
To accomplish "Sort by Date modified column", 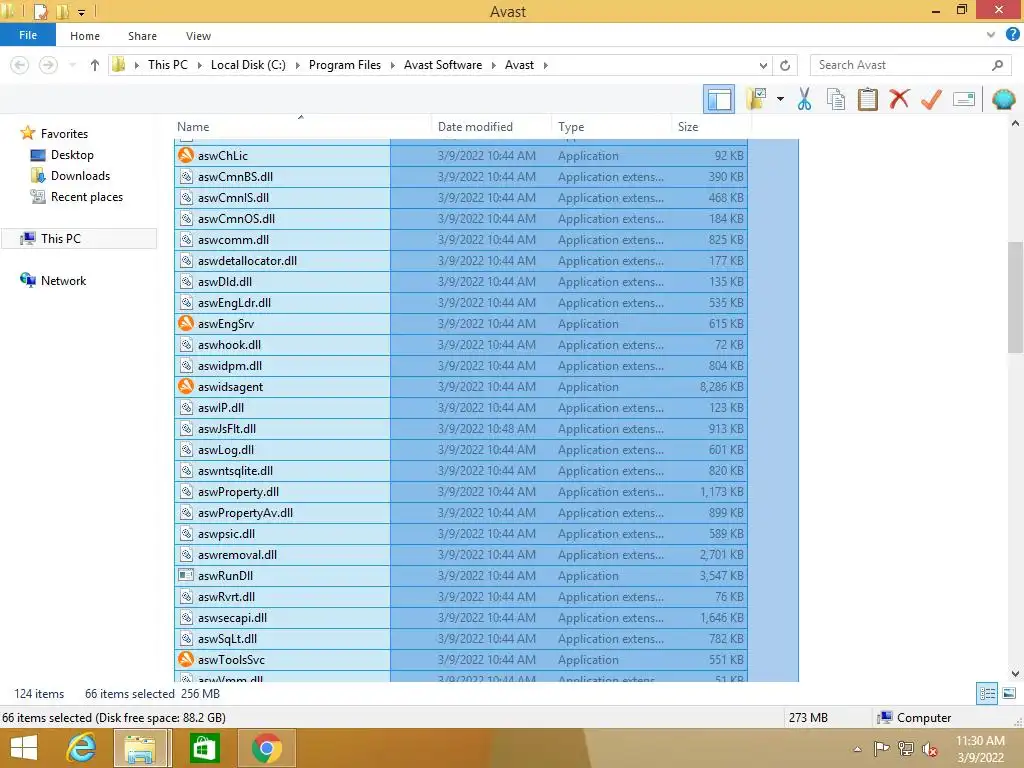I will [475, 127].
